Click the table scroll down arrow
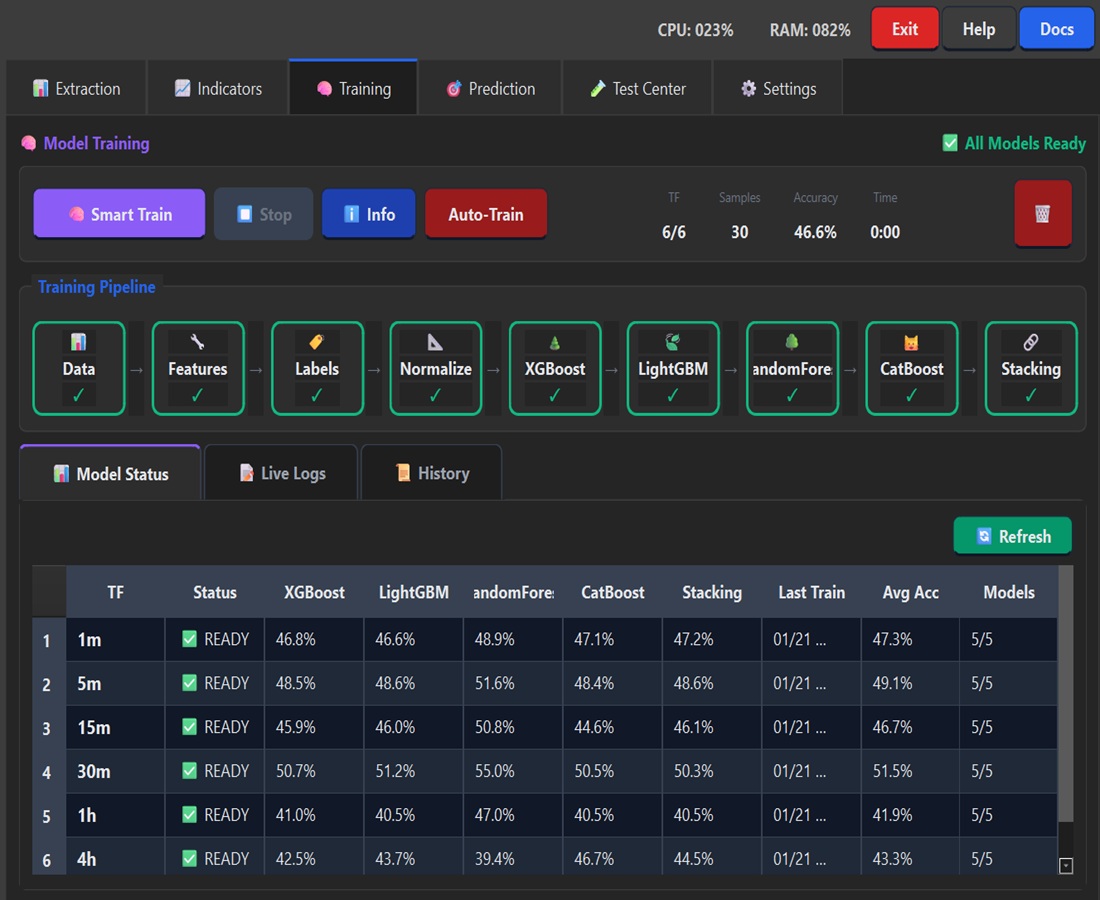Screen dimensions: 1100x900 (x=1065, y=866)
